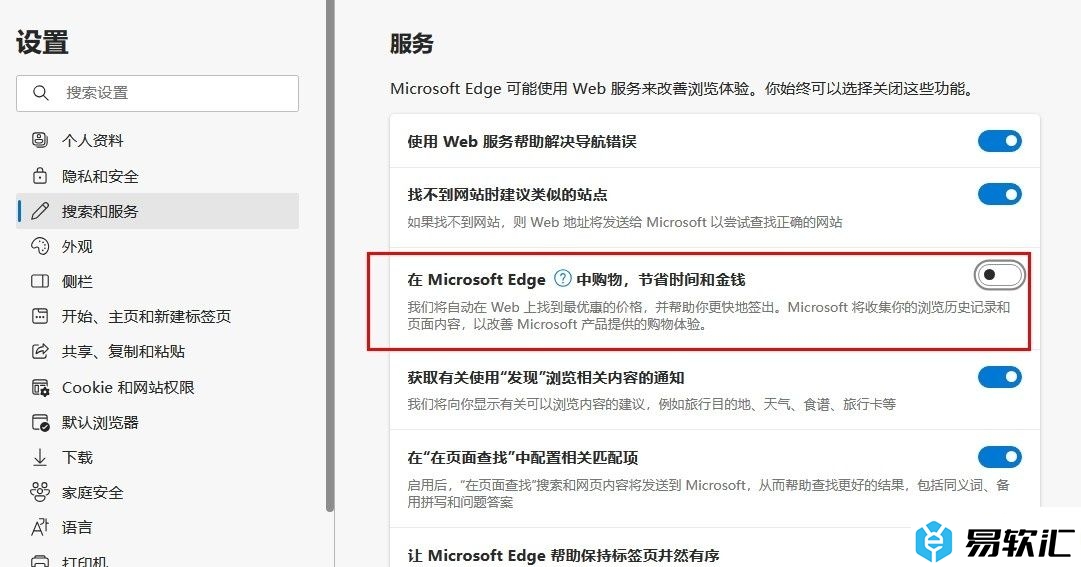
Task: Select 搜索和服务 in the sidebar
Action: [158, 211]
